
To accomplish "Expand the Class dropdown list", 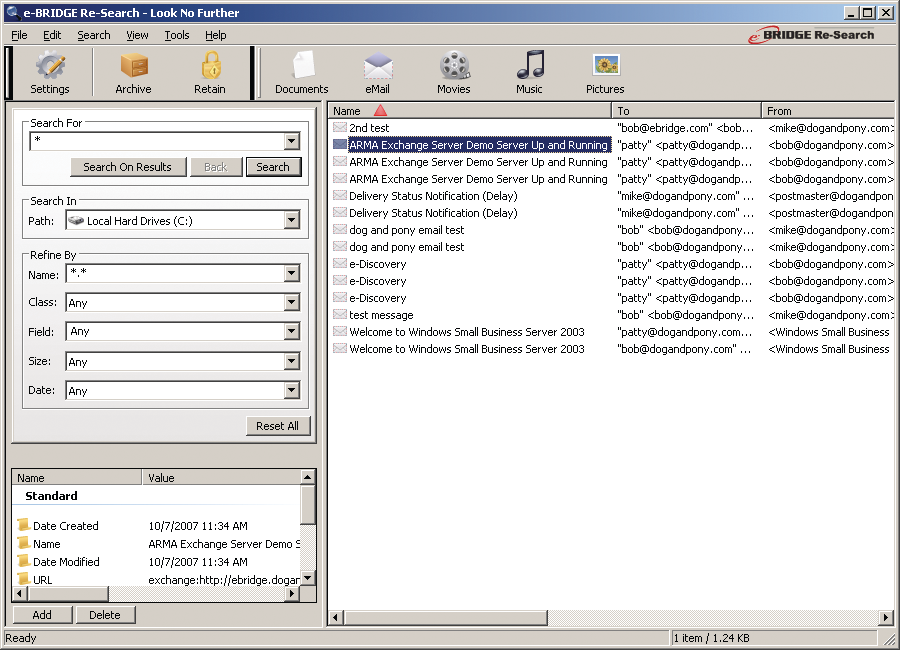I will pyautogui.click(x=291, y=303).
